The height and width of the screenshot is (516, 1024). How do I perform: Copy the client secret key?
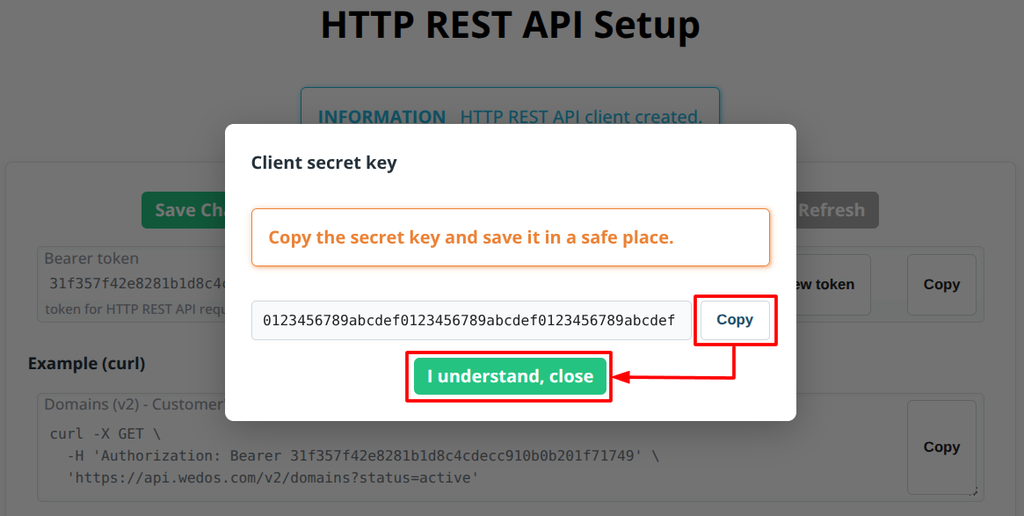point(735,320)
